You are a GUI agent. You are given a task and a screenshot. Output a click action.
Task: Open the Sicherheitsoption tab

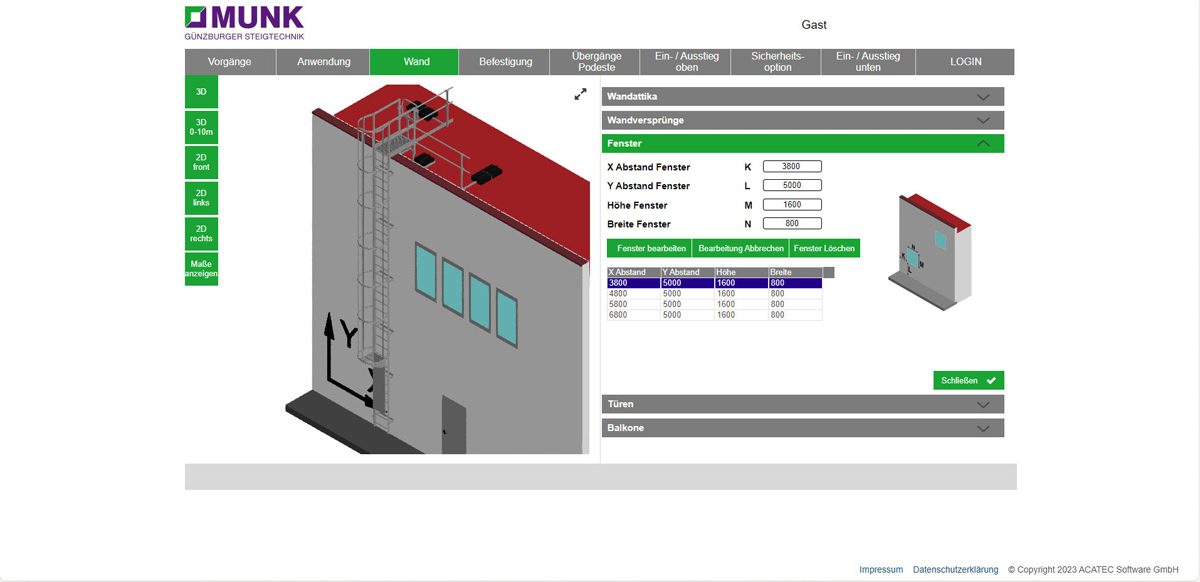[777, 62]
